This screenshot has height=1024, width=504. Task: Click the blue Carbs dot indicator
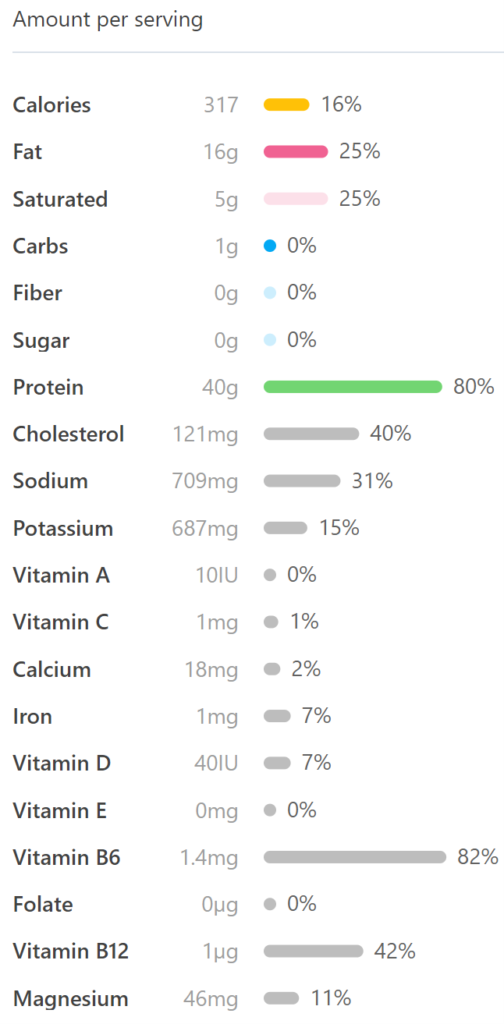(270, 246)
